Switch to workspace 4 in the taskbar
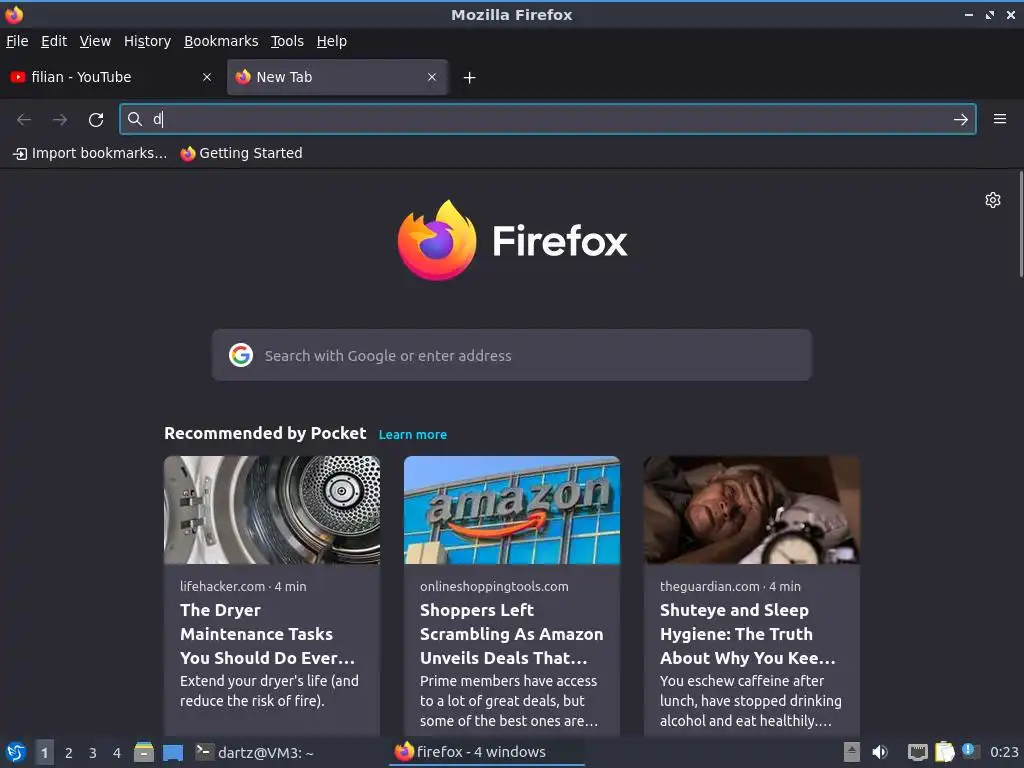Viewport: 1024px width, 768px height. (117, 753)
